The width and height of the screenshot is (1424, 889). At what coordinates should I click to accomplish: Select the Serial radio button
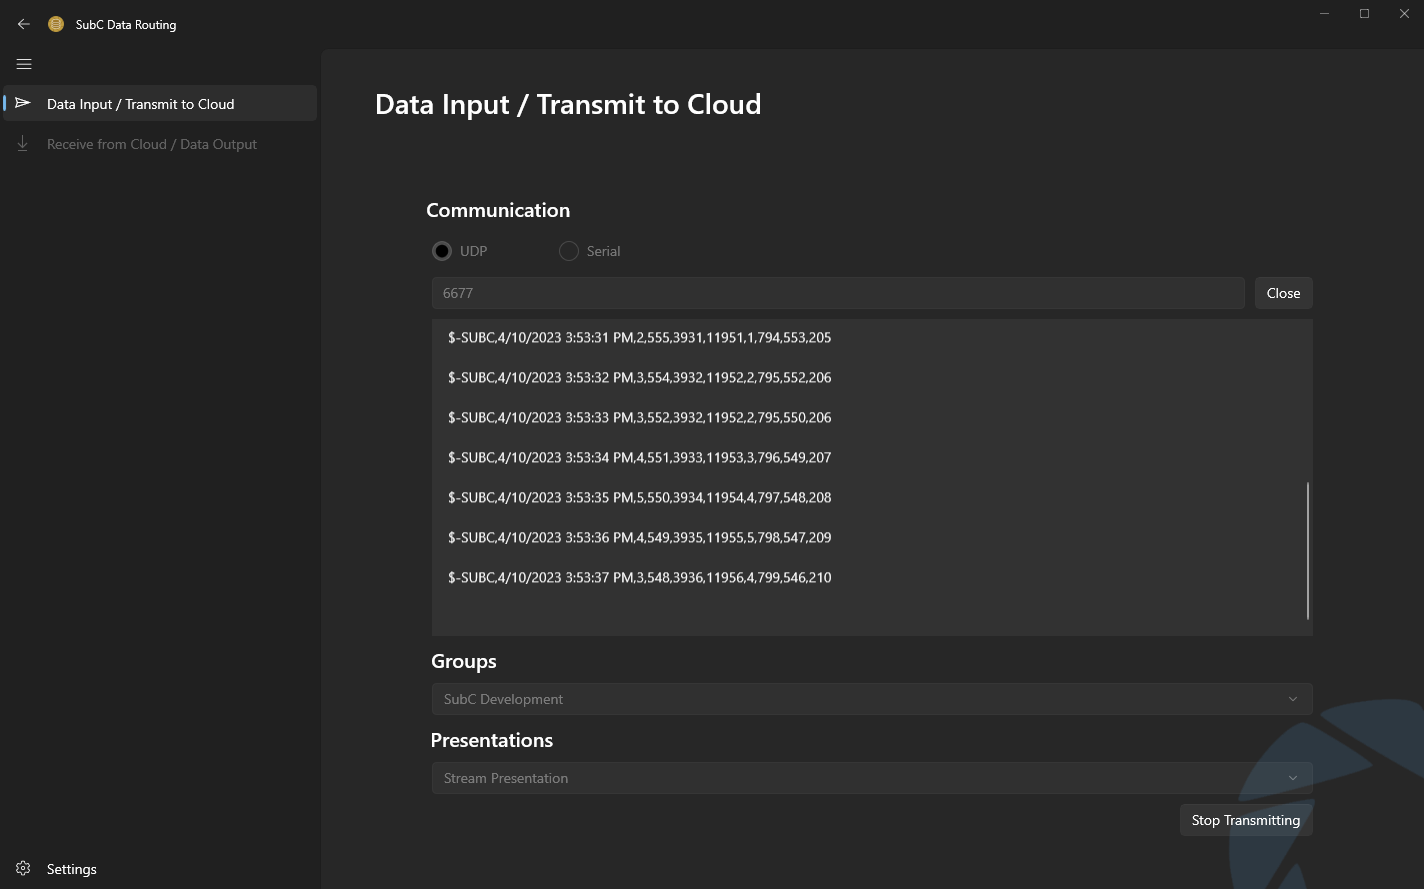pos(569,251)
